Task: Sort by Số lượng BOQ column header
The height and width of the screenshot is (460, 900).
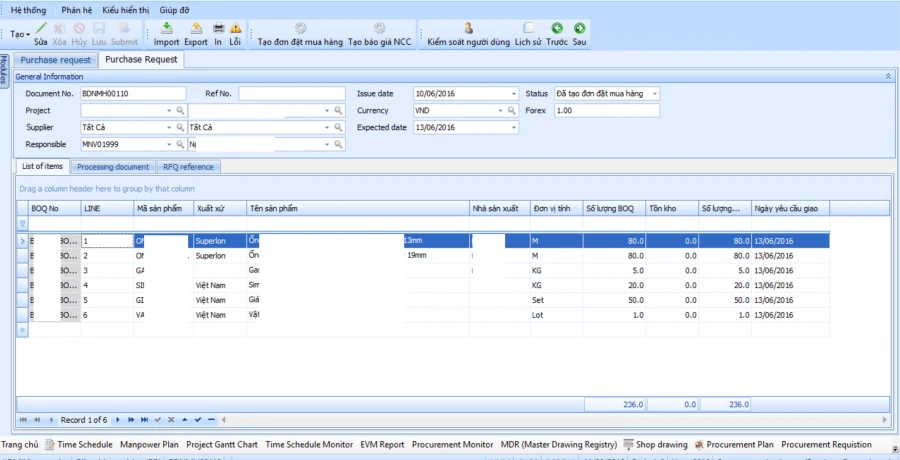Action: [614, 208]
